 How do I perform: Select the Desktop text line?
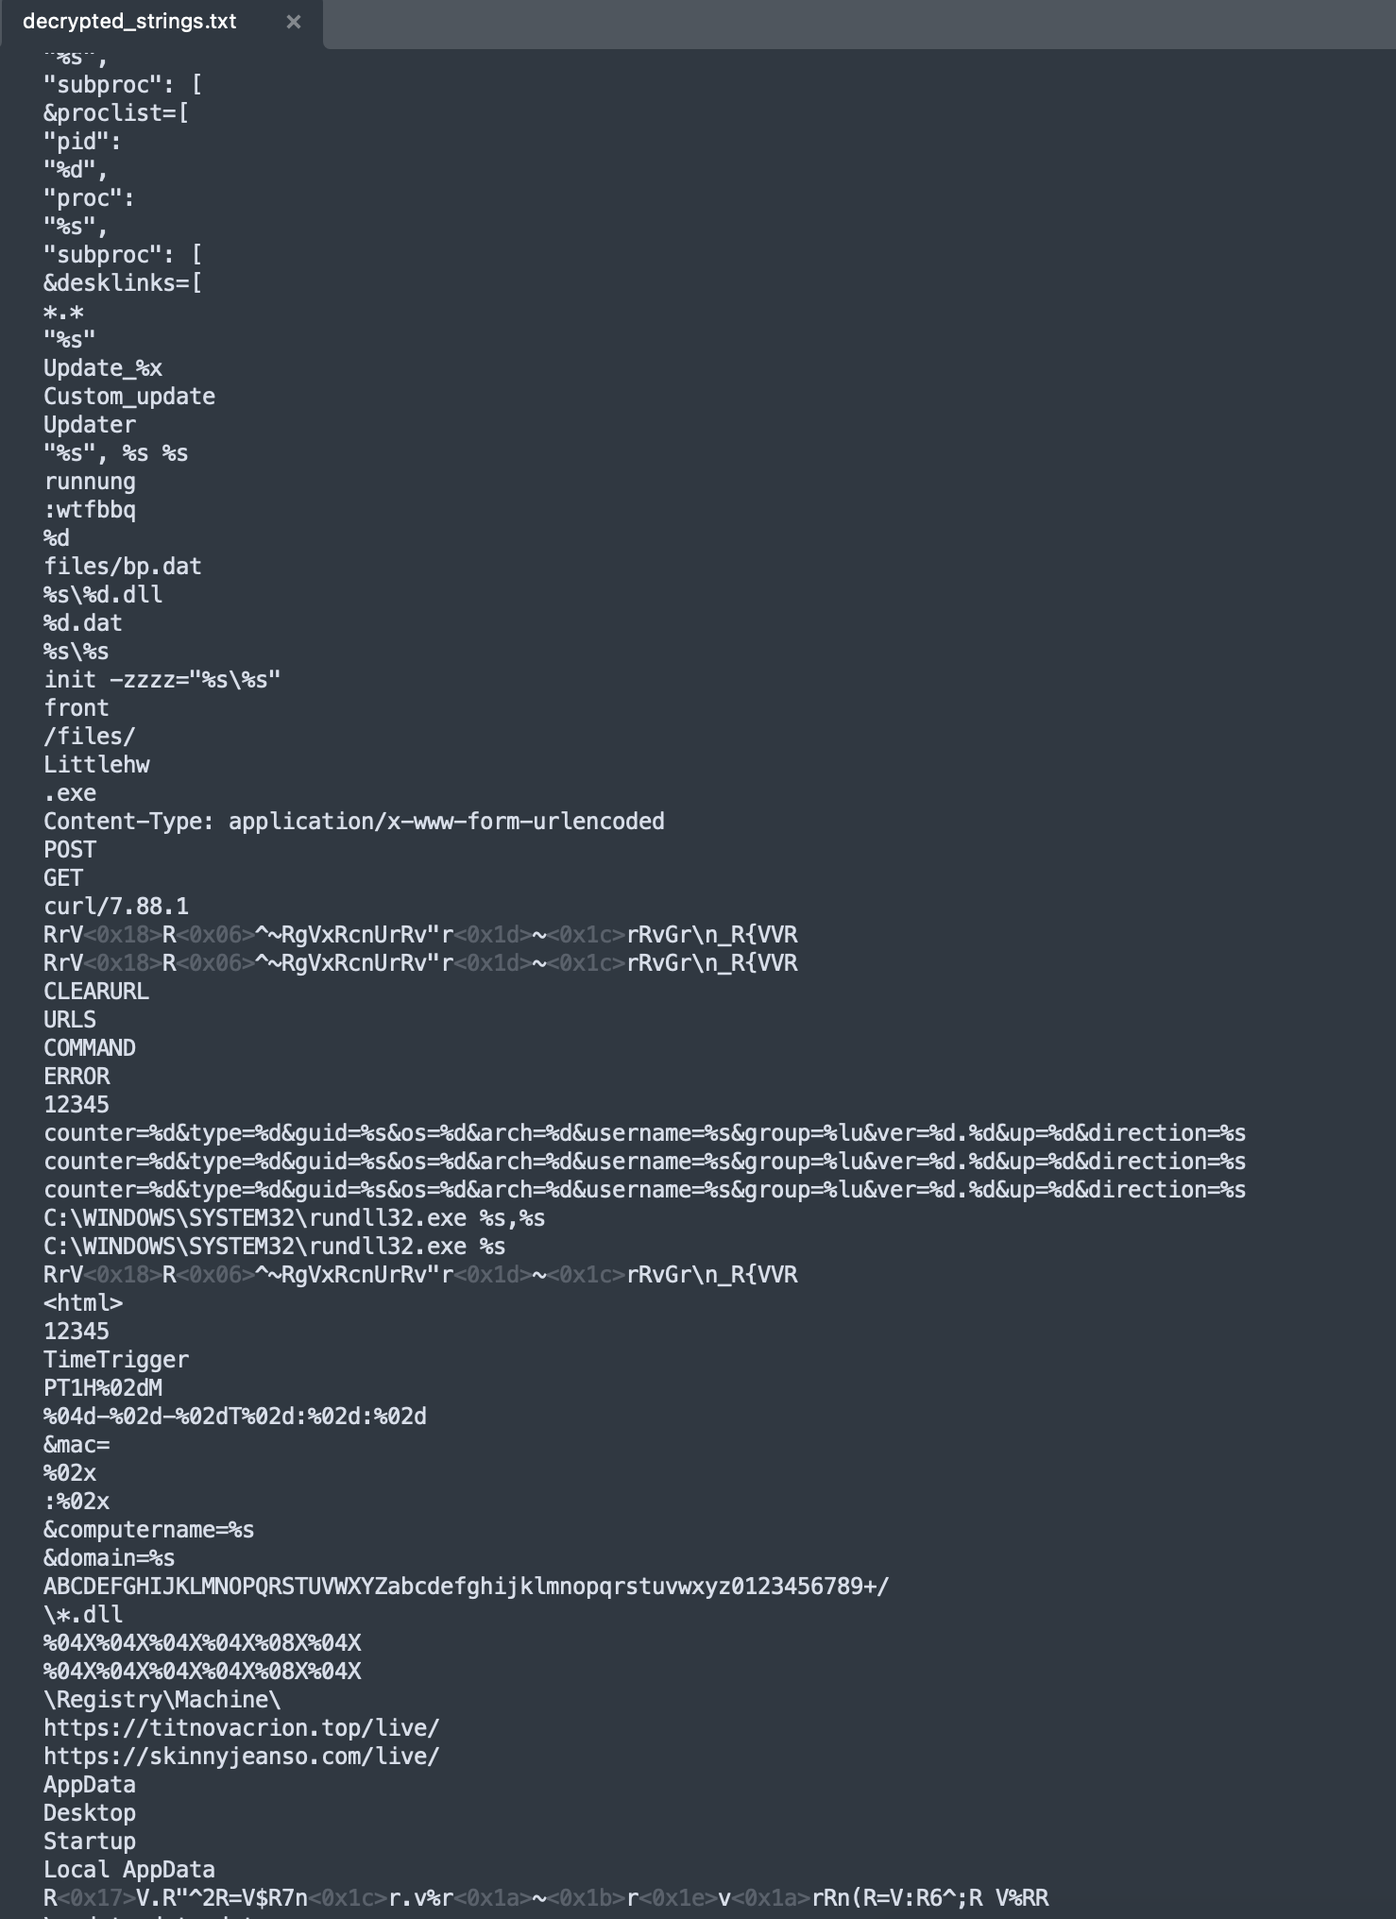(89, 1813)
